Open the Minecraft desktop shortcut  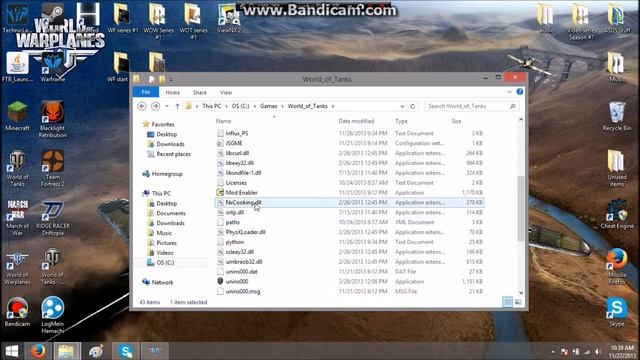[17, 116]
